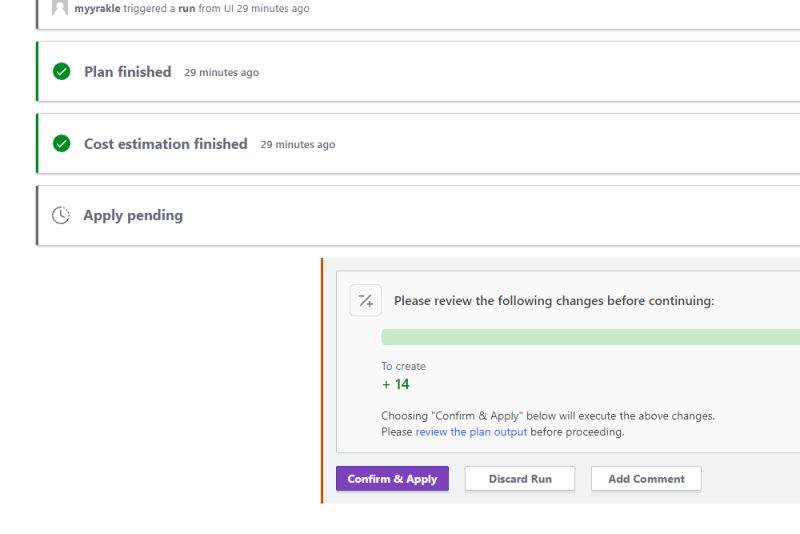Image resolution: width=800 pixels, height=534 pixels.
Task: Click the green check icon beside Plan finished
Action: [x=62, y=72]
